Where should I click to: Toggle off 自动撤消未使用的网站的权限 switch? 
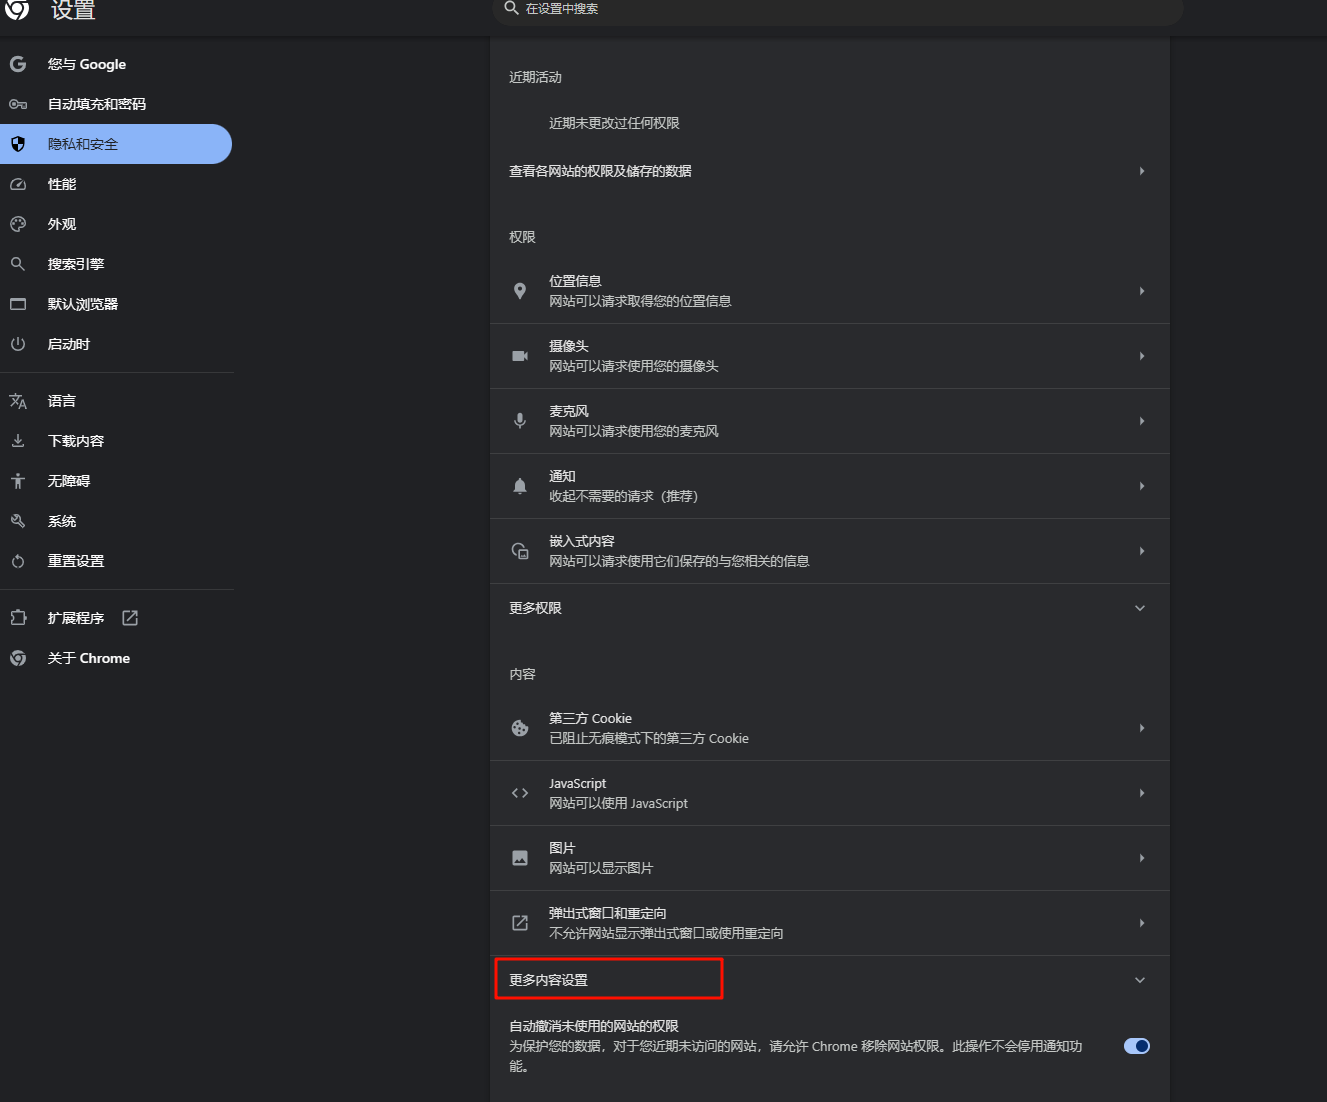[x=1137, y=1046]
